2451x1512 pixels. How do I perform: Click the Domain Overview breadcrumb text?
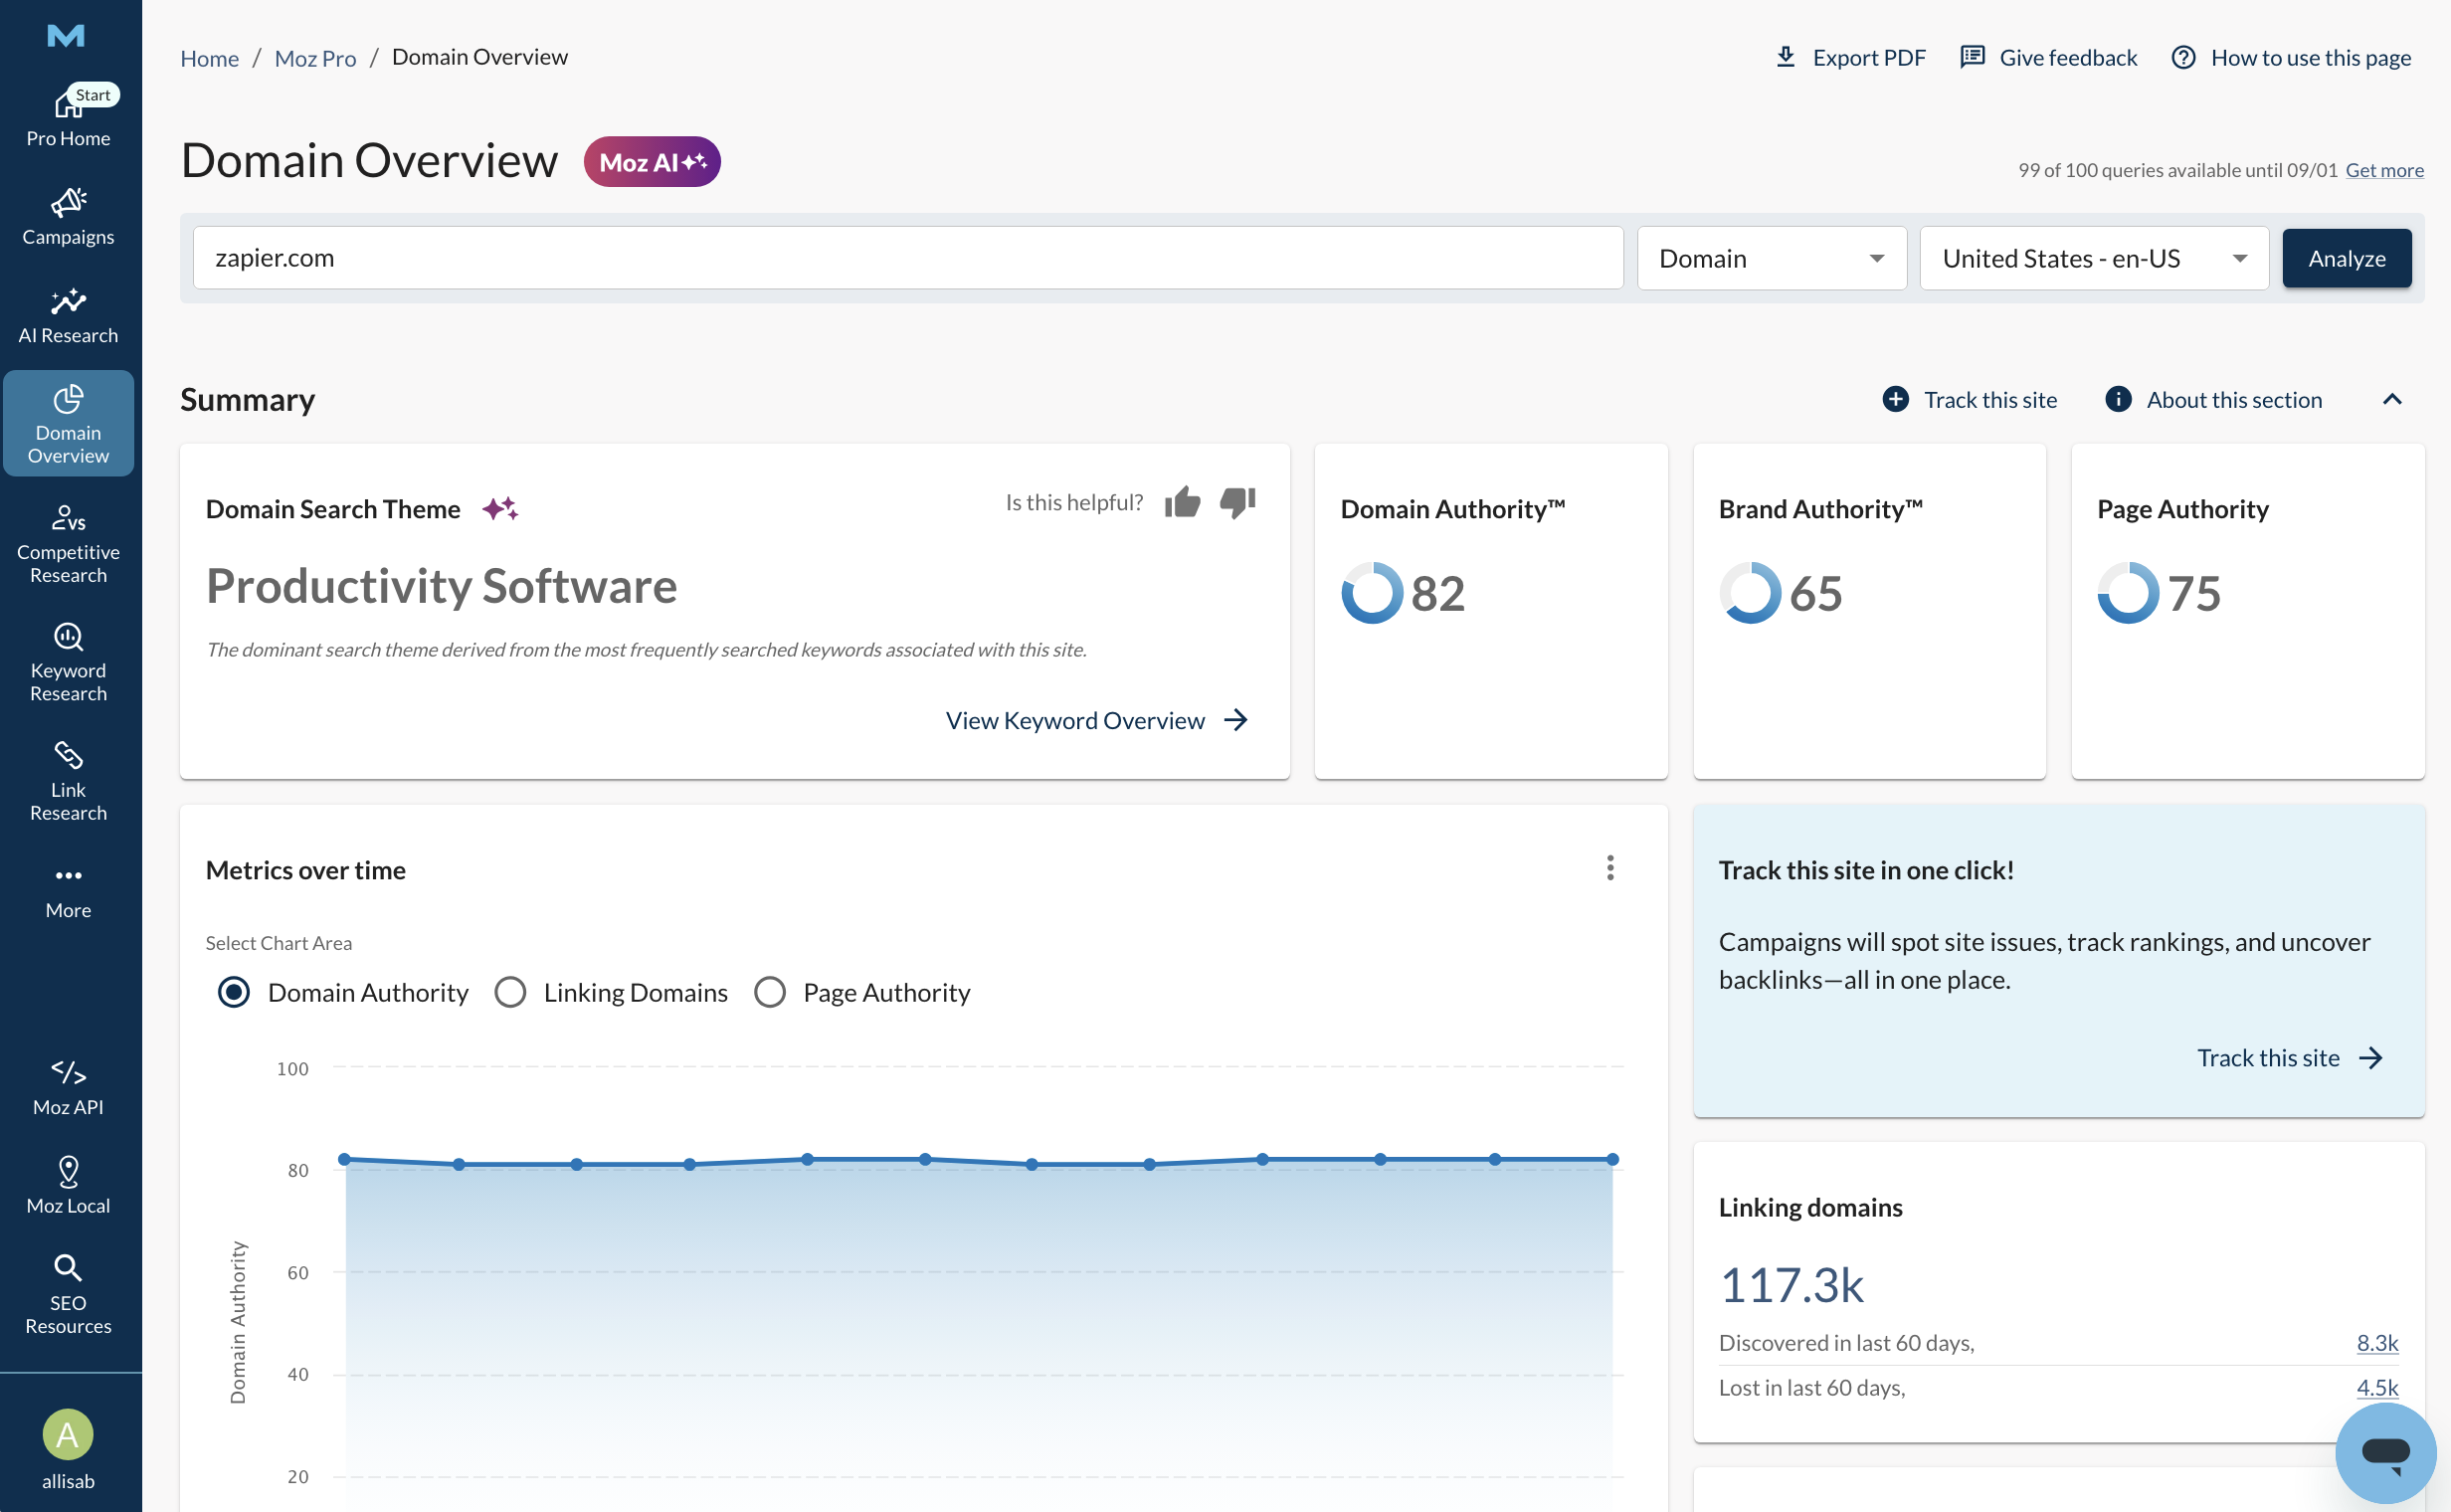pyautogui.click(x=479, y=57)
